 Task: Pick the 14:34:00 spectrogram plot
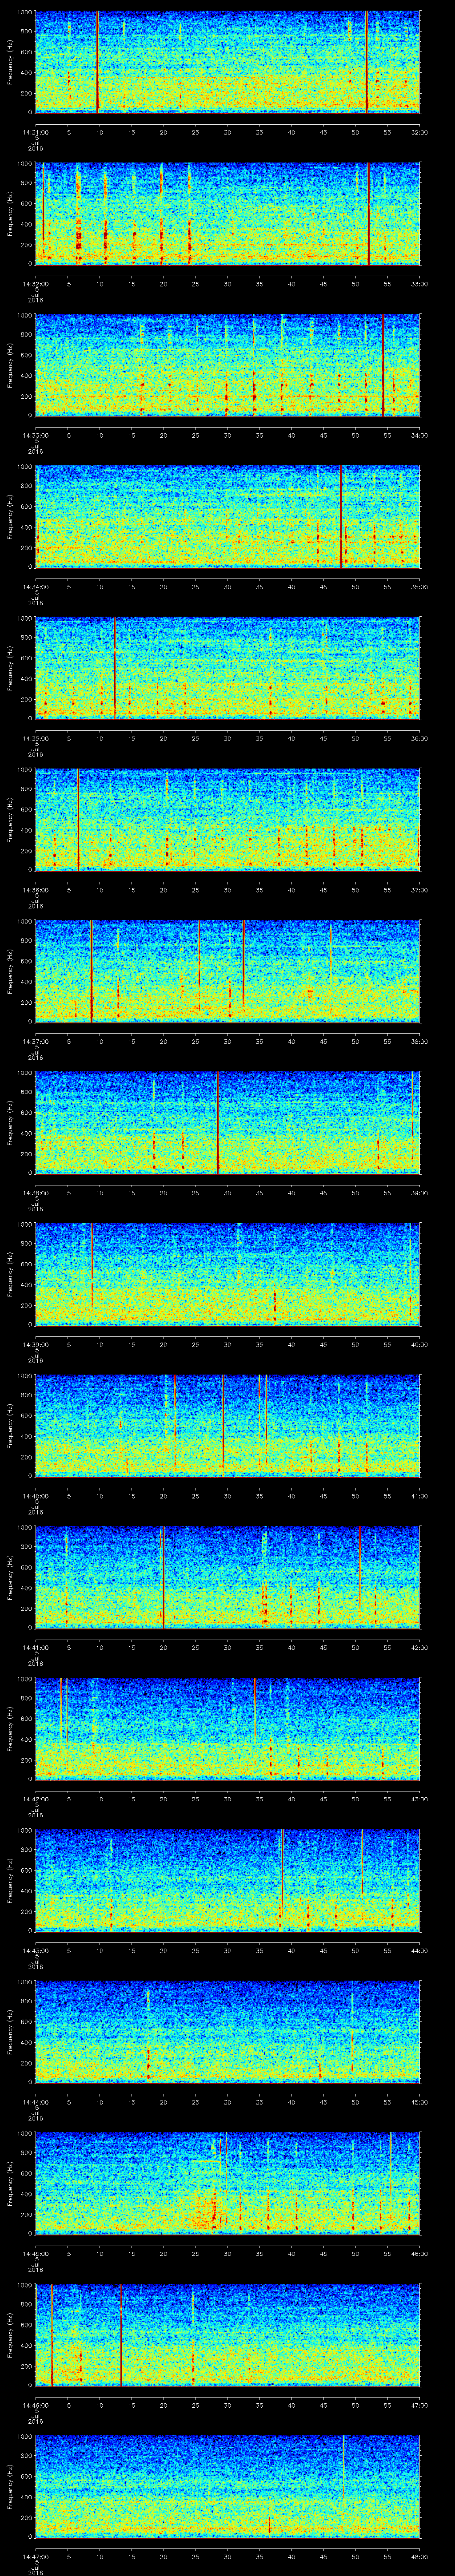[x=228, y=516]
